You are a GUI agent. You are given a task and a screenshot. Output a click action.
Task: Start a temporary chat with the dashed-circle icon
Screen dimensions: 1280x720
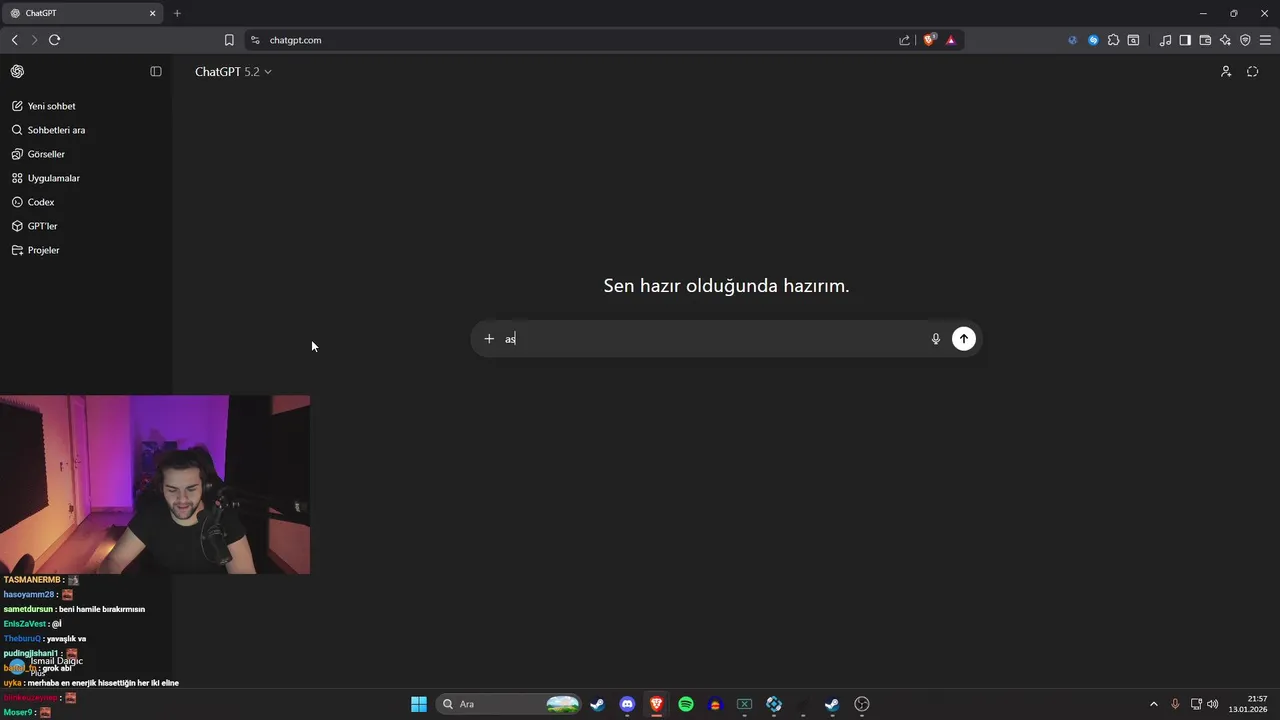pyautogui.click(x=1252, y=71)
